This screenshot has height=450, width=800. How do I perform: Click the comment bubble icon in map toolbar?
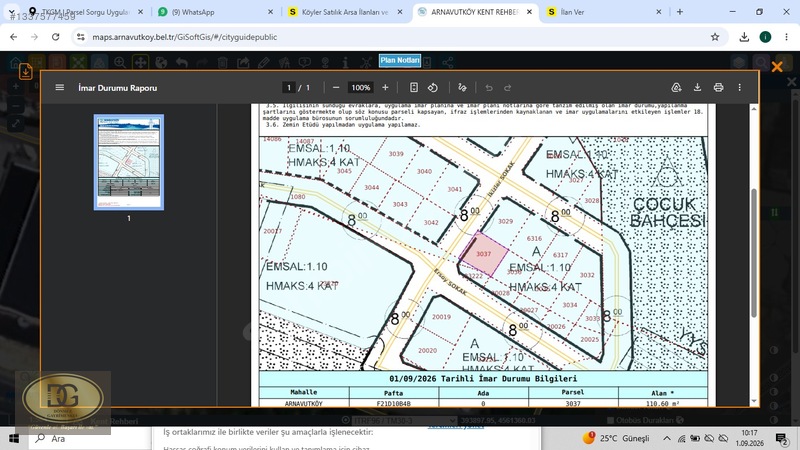click(x=305, y=62)
